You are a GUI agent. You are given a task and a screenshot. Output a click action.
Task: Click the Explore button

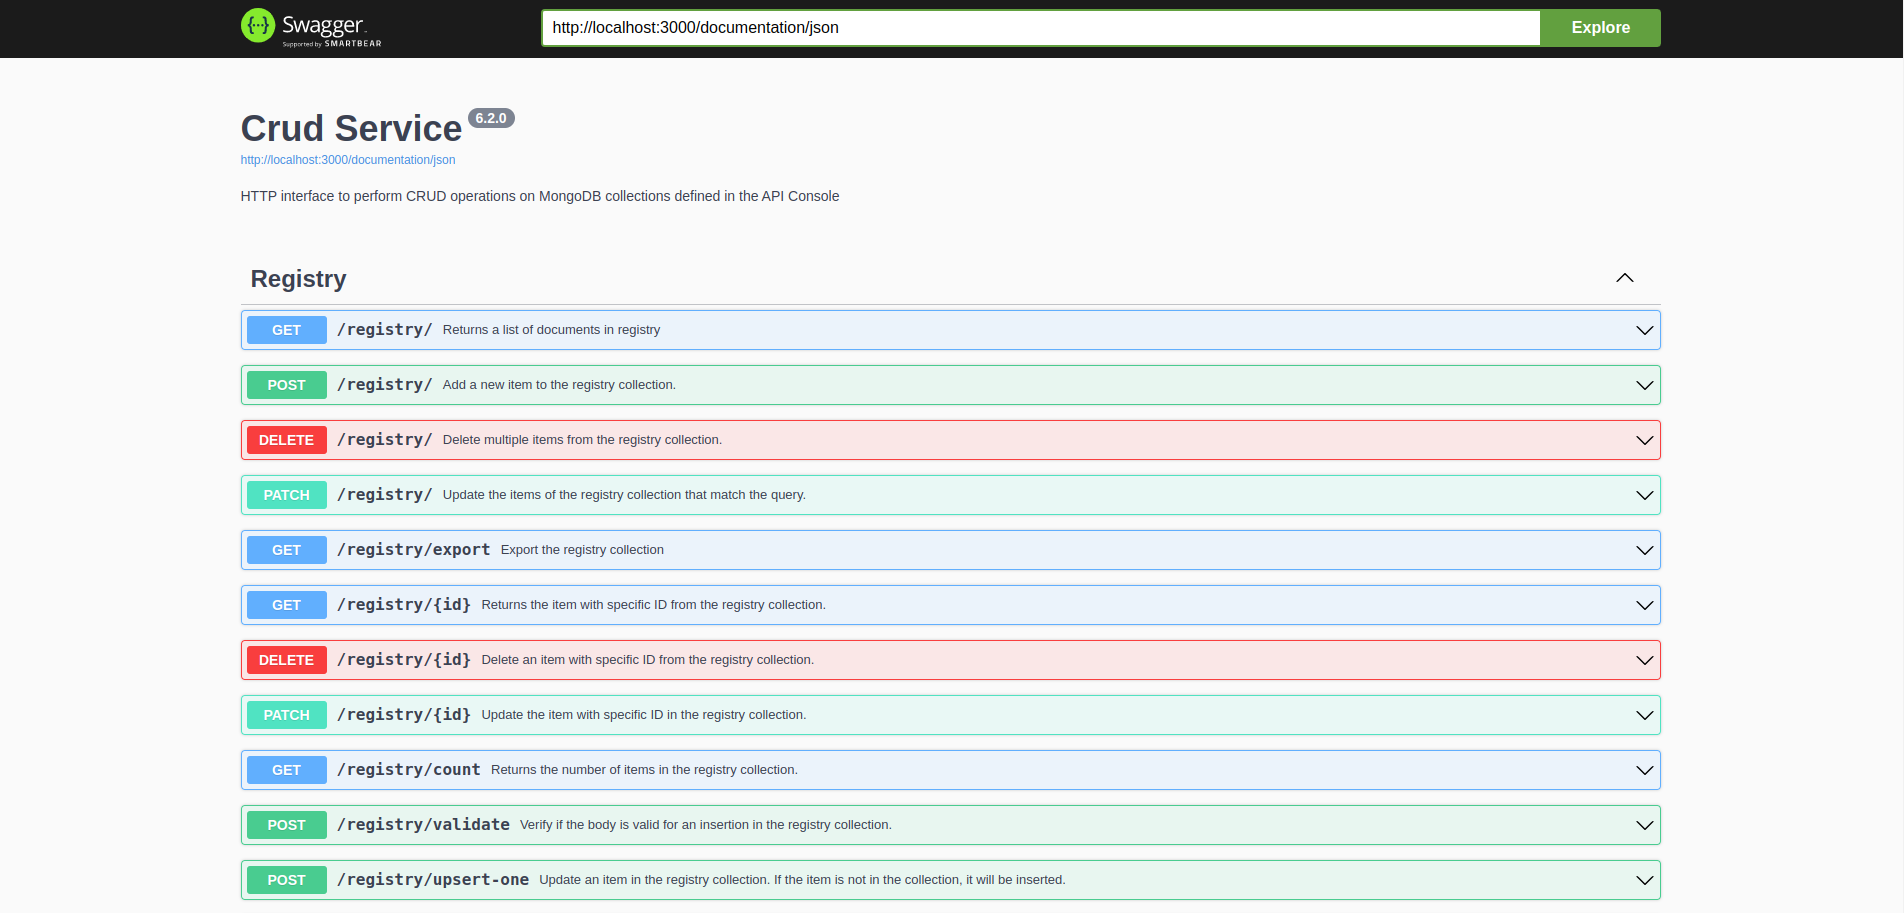pyautogui.click(x=1599, y=28)
